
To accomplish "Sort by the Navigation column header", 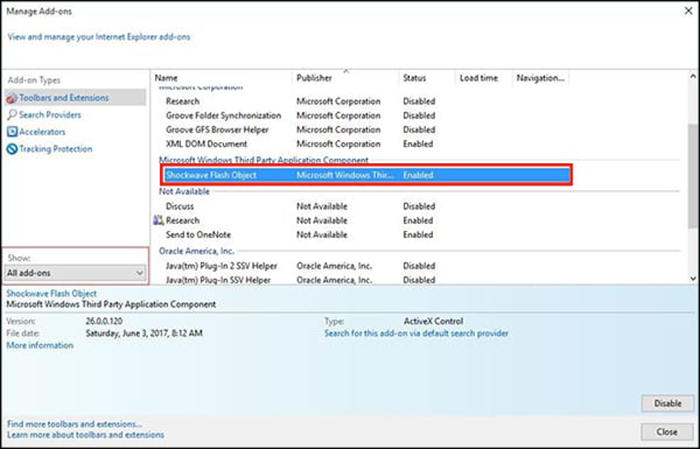I will (540, 78).
